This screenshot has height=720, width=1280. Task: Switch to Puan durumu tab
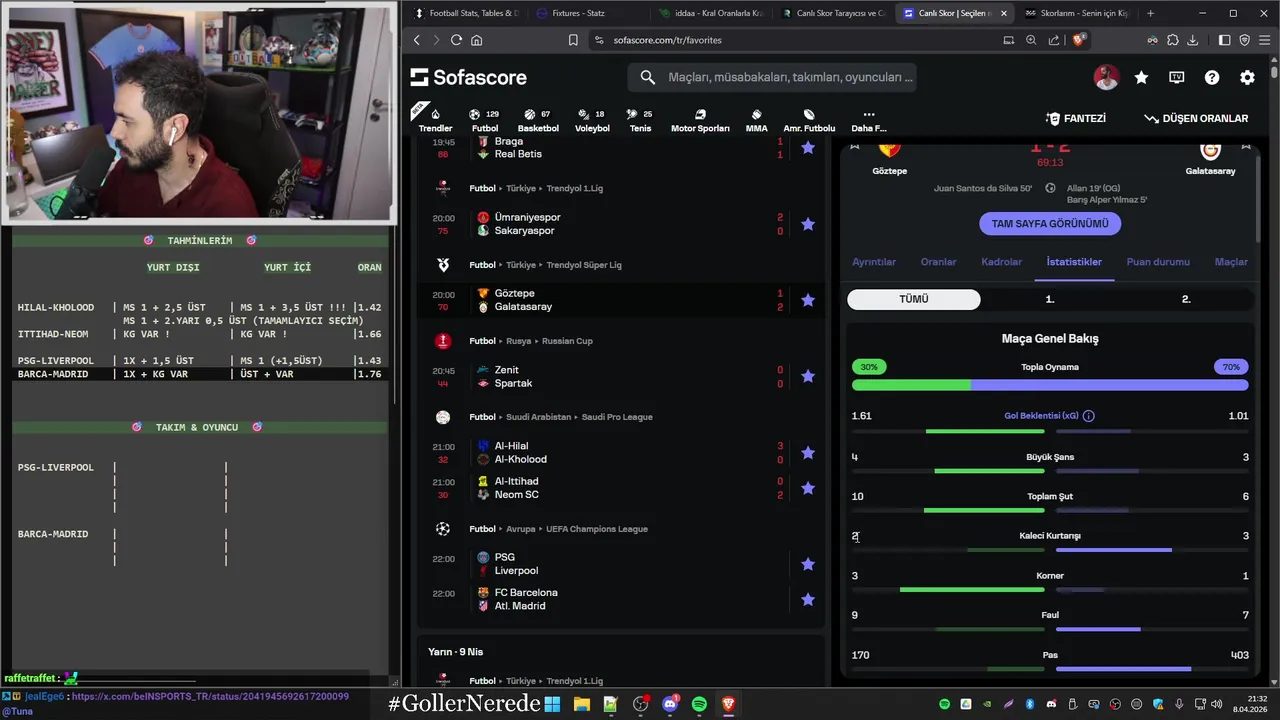pos(1158,262)
